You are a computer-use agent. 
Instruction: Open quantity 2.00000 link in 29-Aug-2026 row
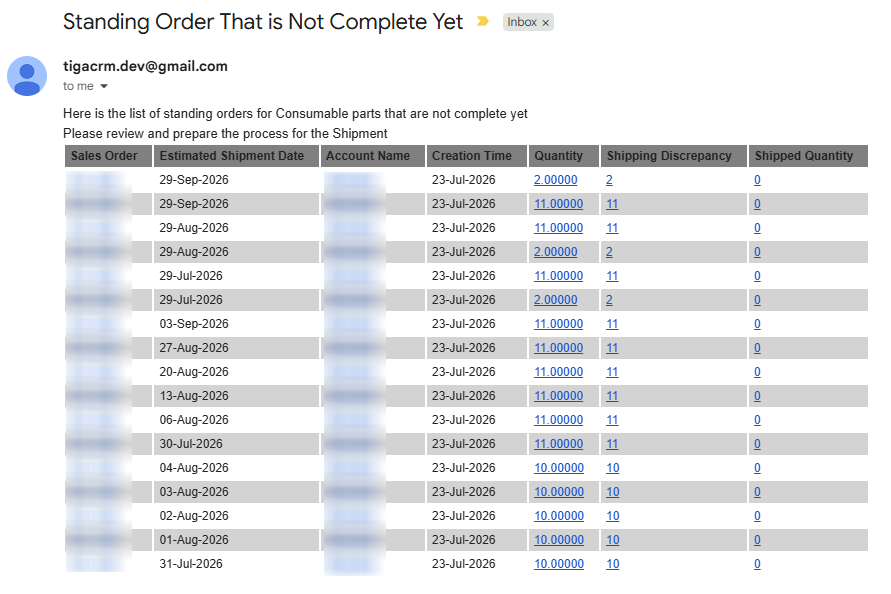point(555,252)
